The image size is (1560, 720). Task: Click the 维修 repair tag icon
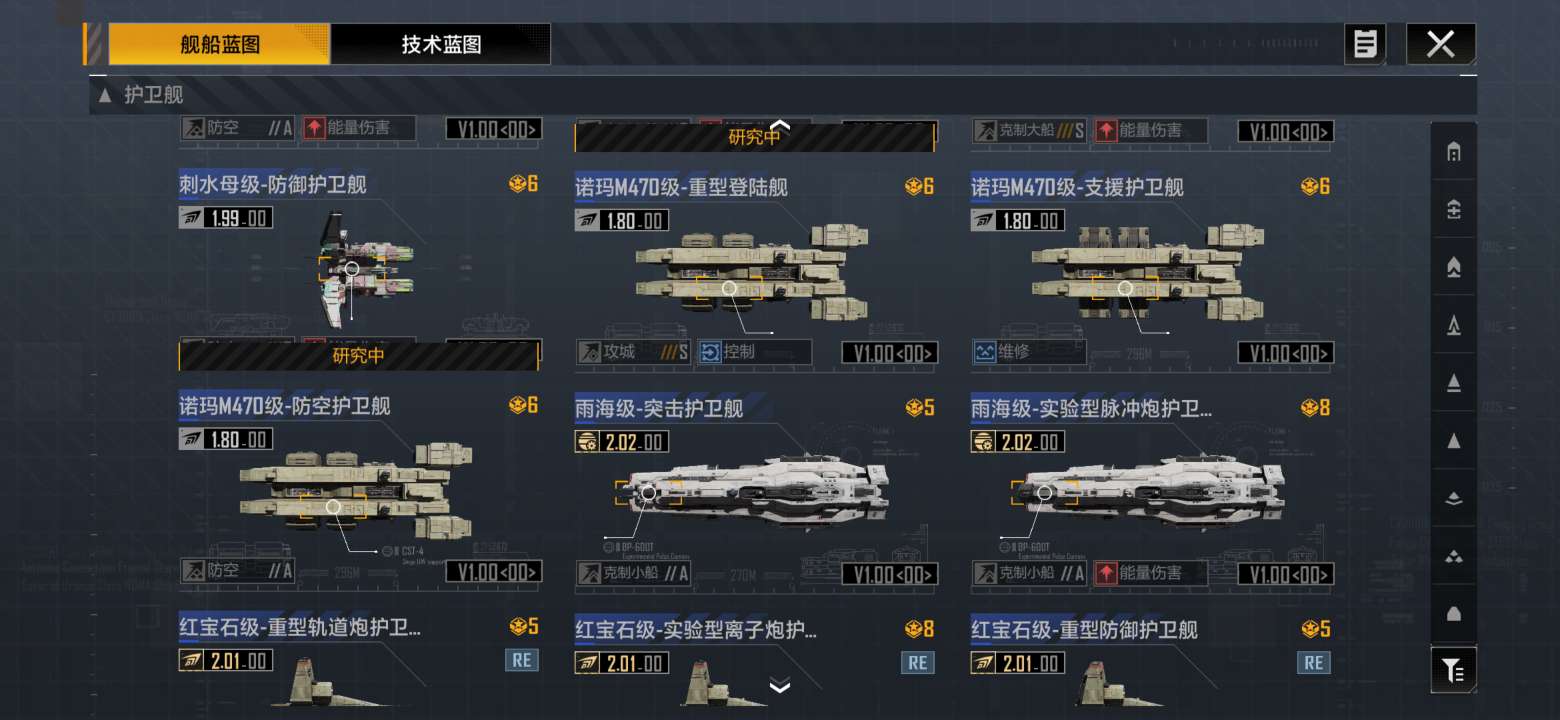tap(985, 352)
